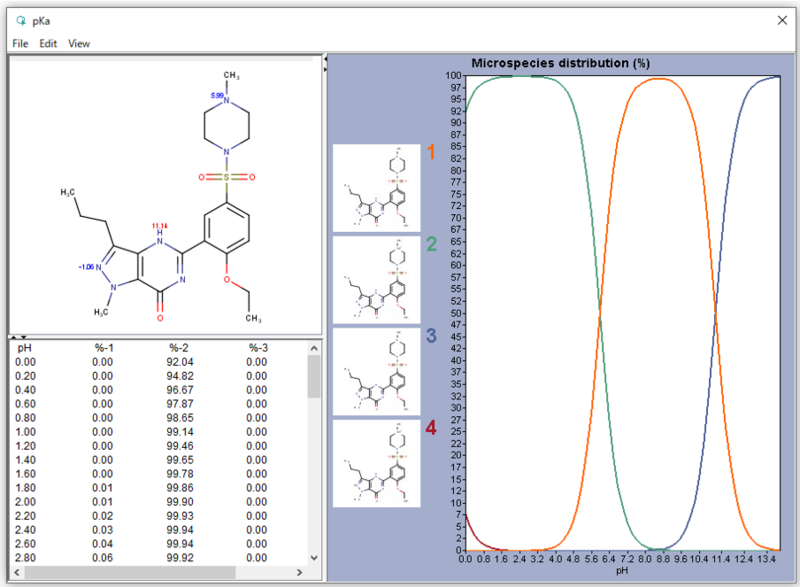800x587 pixels.
Task: Select the value 99.90 in table
Action: [180, 502]
